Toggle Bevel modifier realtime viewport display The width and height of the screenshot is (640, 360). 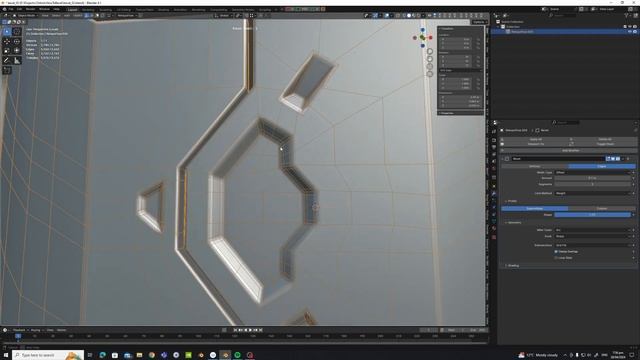click(613, 158)
